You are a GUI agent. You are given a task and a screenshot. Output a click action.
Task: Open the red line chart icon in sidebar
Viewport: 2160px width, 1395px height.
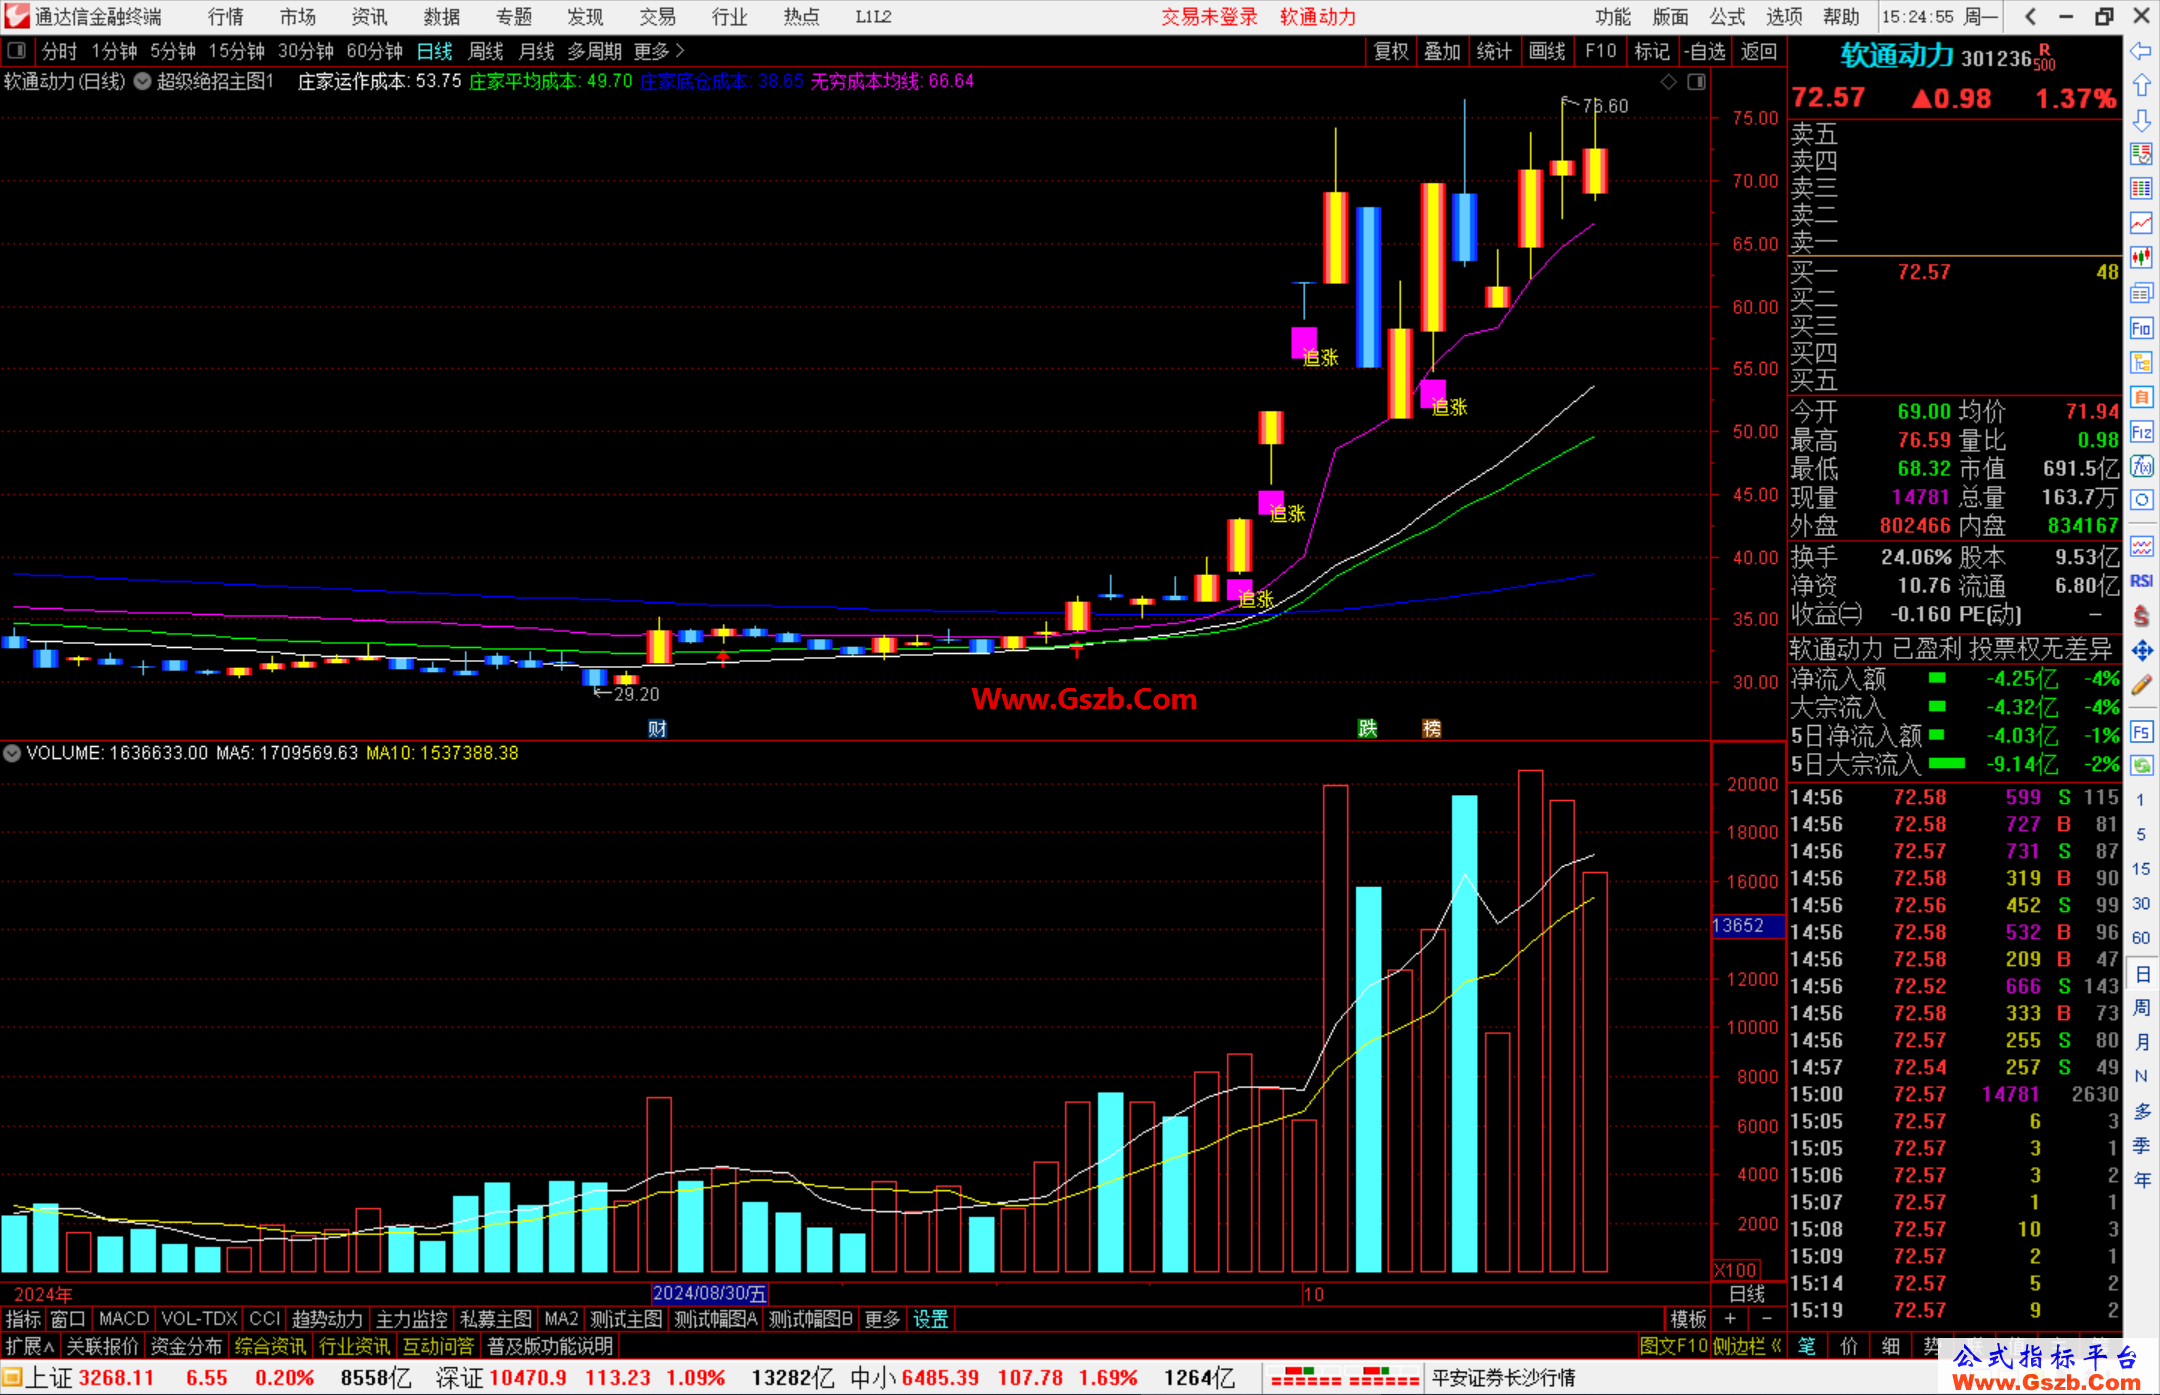2141,224
